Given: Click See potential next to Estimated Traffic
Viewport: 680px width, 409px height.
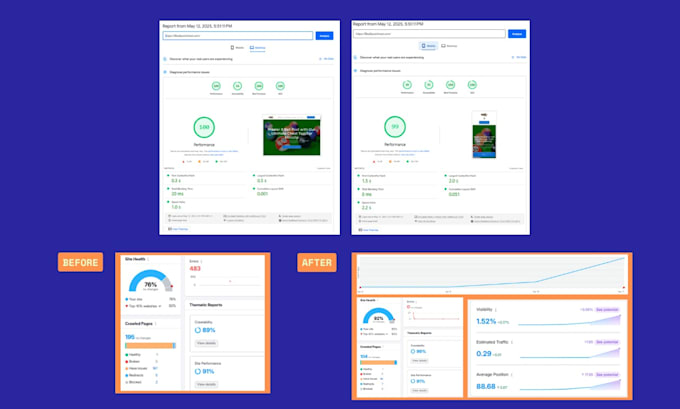Looking at the screenshot, I should click(607, 342).
